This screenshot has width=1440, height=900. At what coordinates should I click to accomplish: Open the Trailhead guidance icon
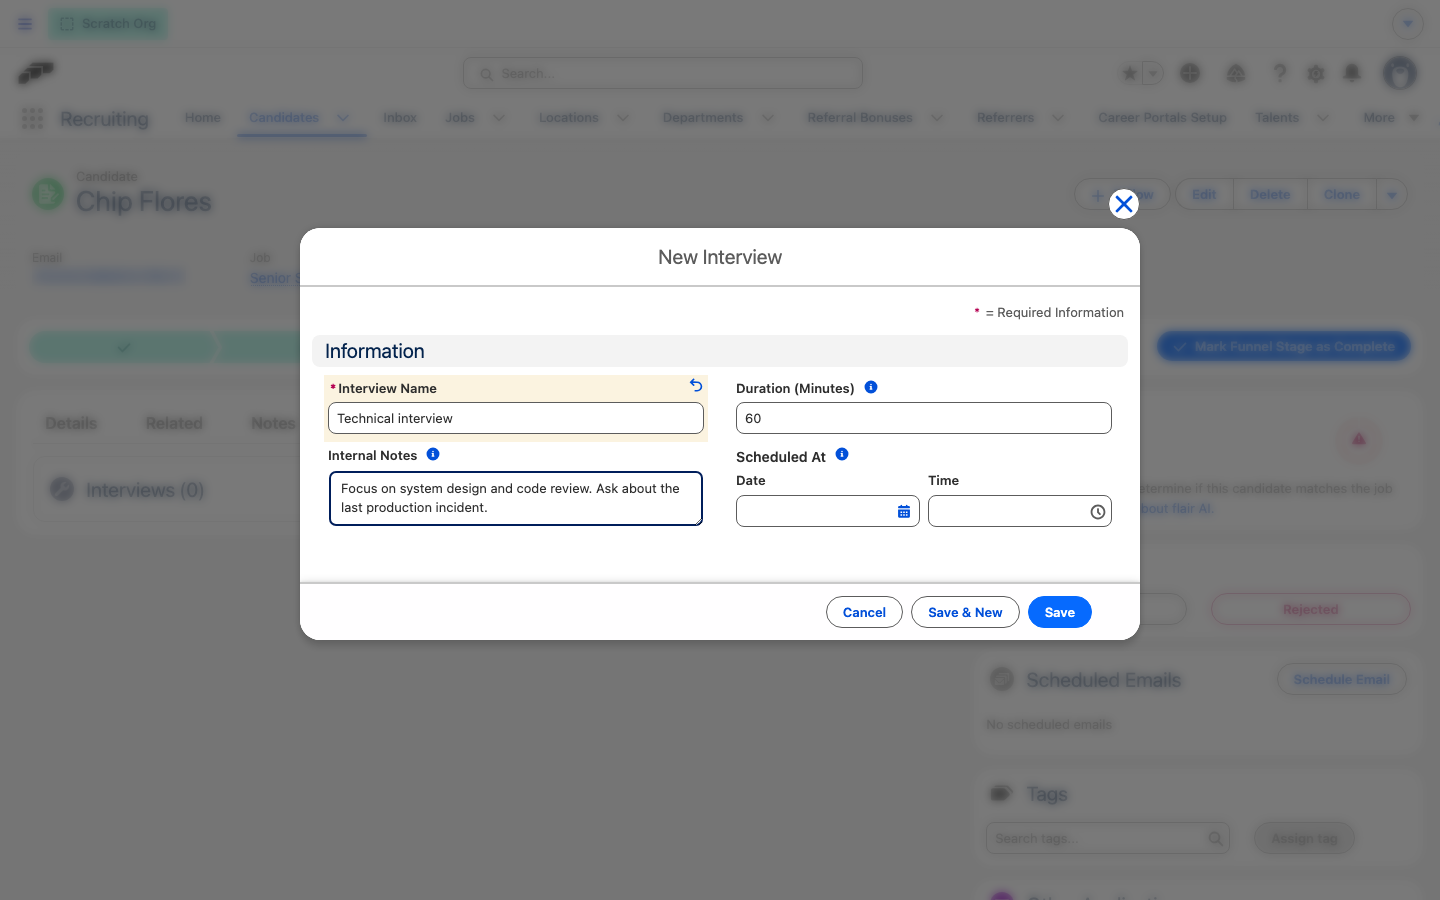1236,73
